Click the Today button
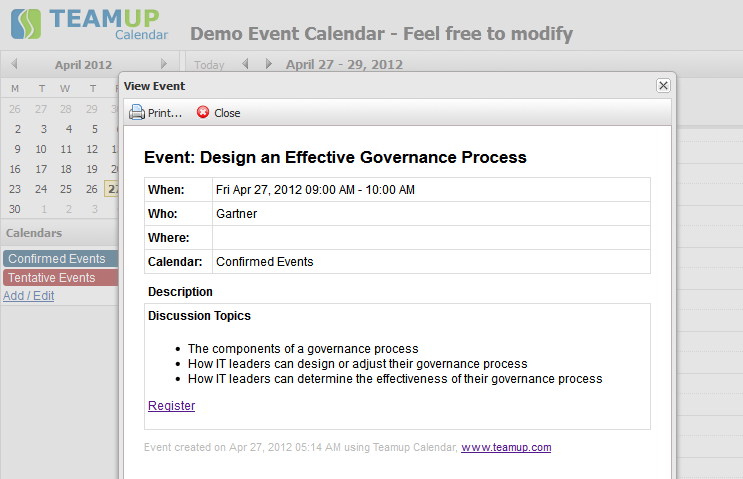The width and height of the screenshot is (743, 479). click(x=209, y=65)
